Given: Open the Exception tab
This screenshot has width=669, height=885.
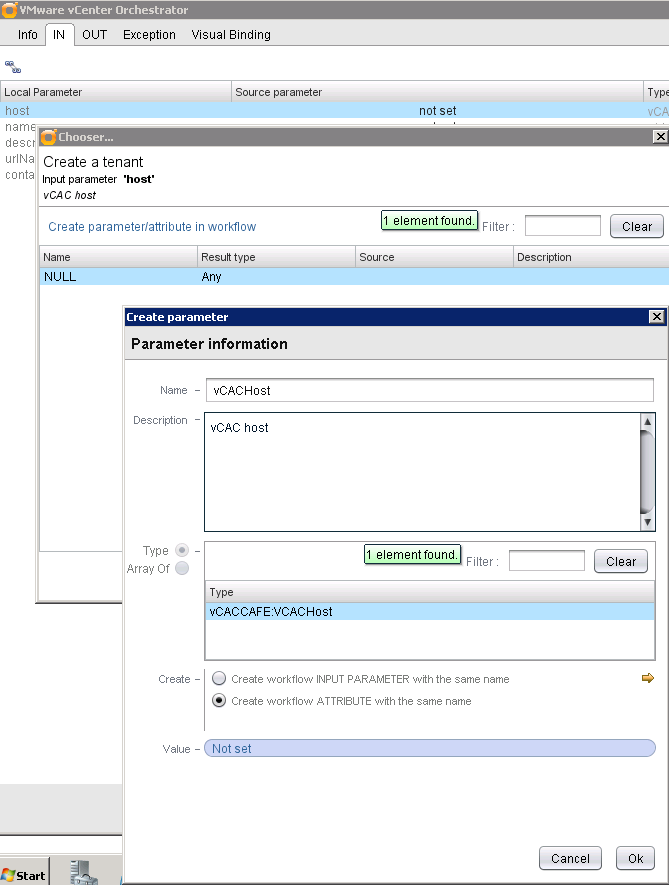Looking at the screenshot, I should click(149, 34).
